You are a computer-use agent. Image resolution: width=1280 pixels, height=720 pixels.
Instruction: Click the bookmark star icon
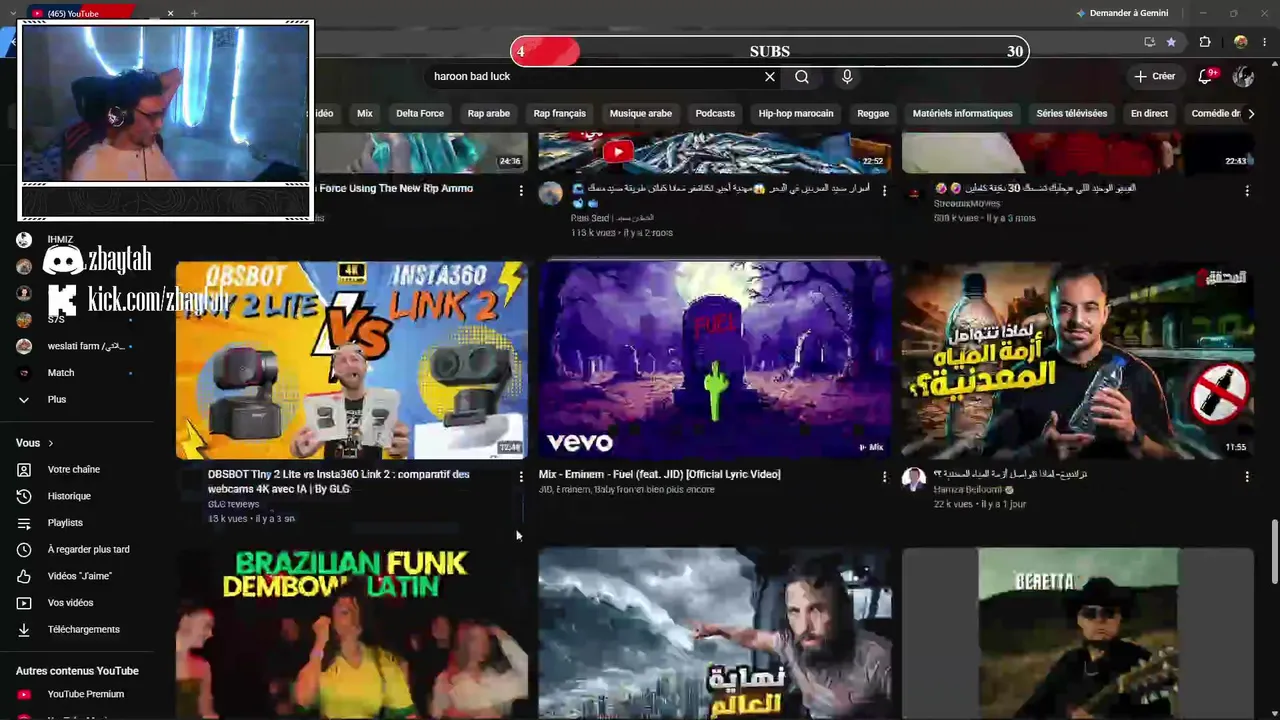(x=1171, y=42)
